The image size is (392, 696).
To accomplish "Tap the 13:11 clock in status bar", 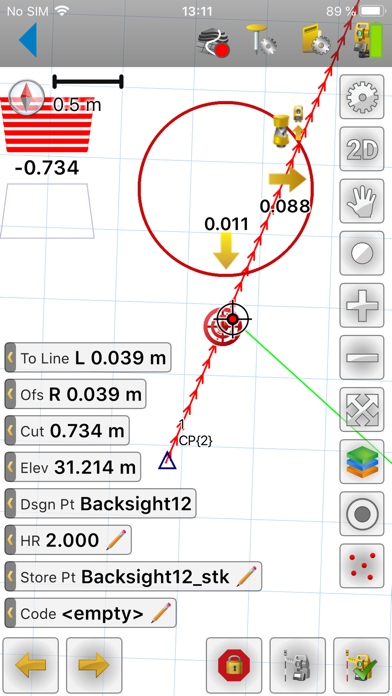I will (197, 11).
